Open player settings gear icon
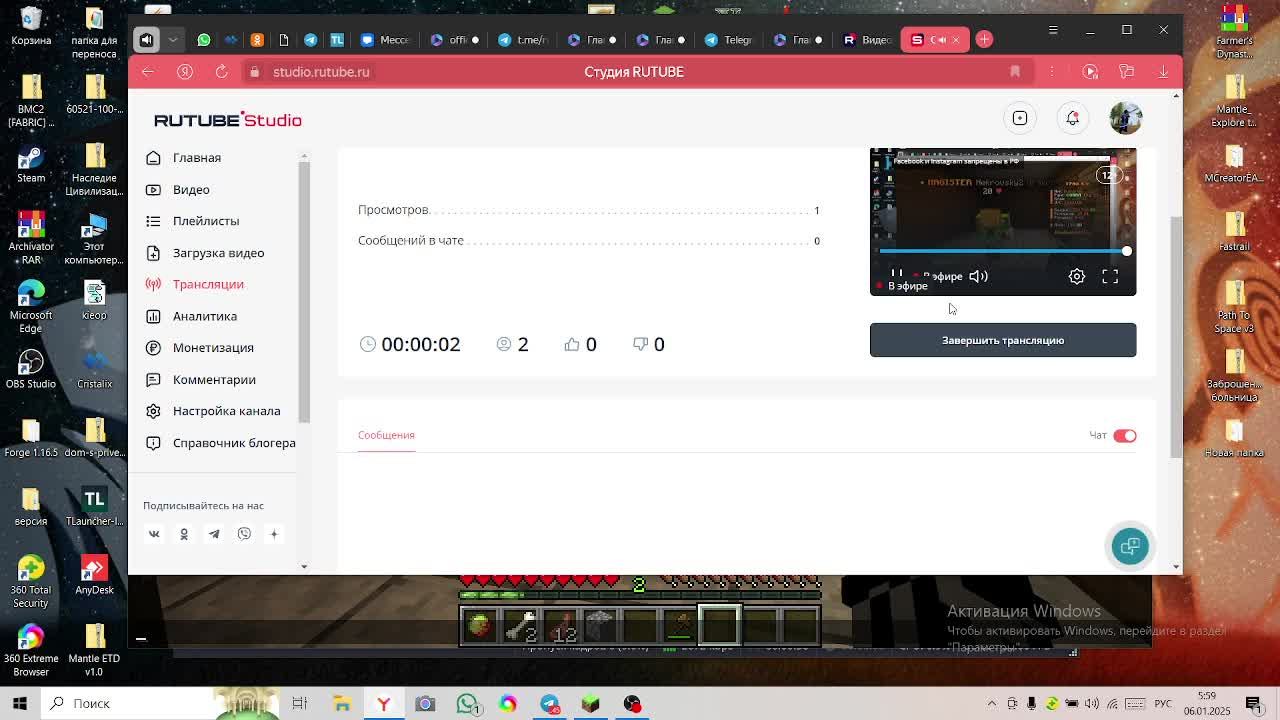 tap(1077, 276)
